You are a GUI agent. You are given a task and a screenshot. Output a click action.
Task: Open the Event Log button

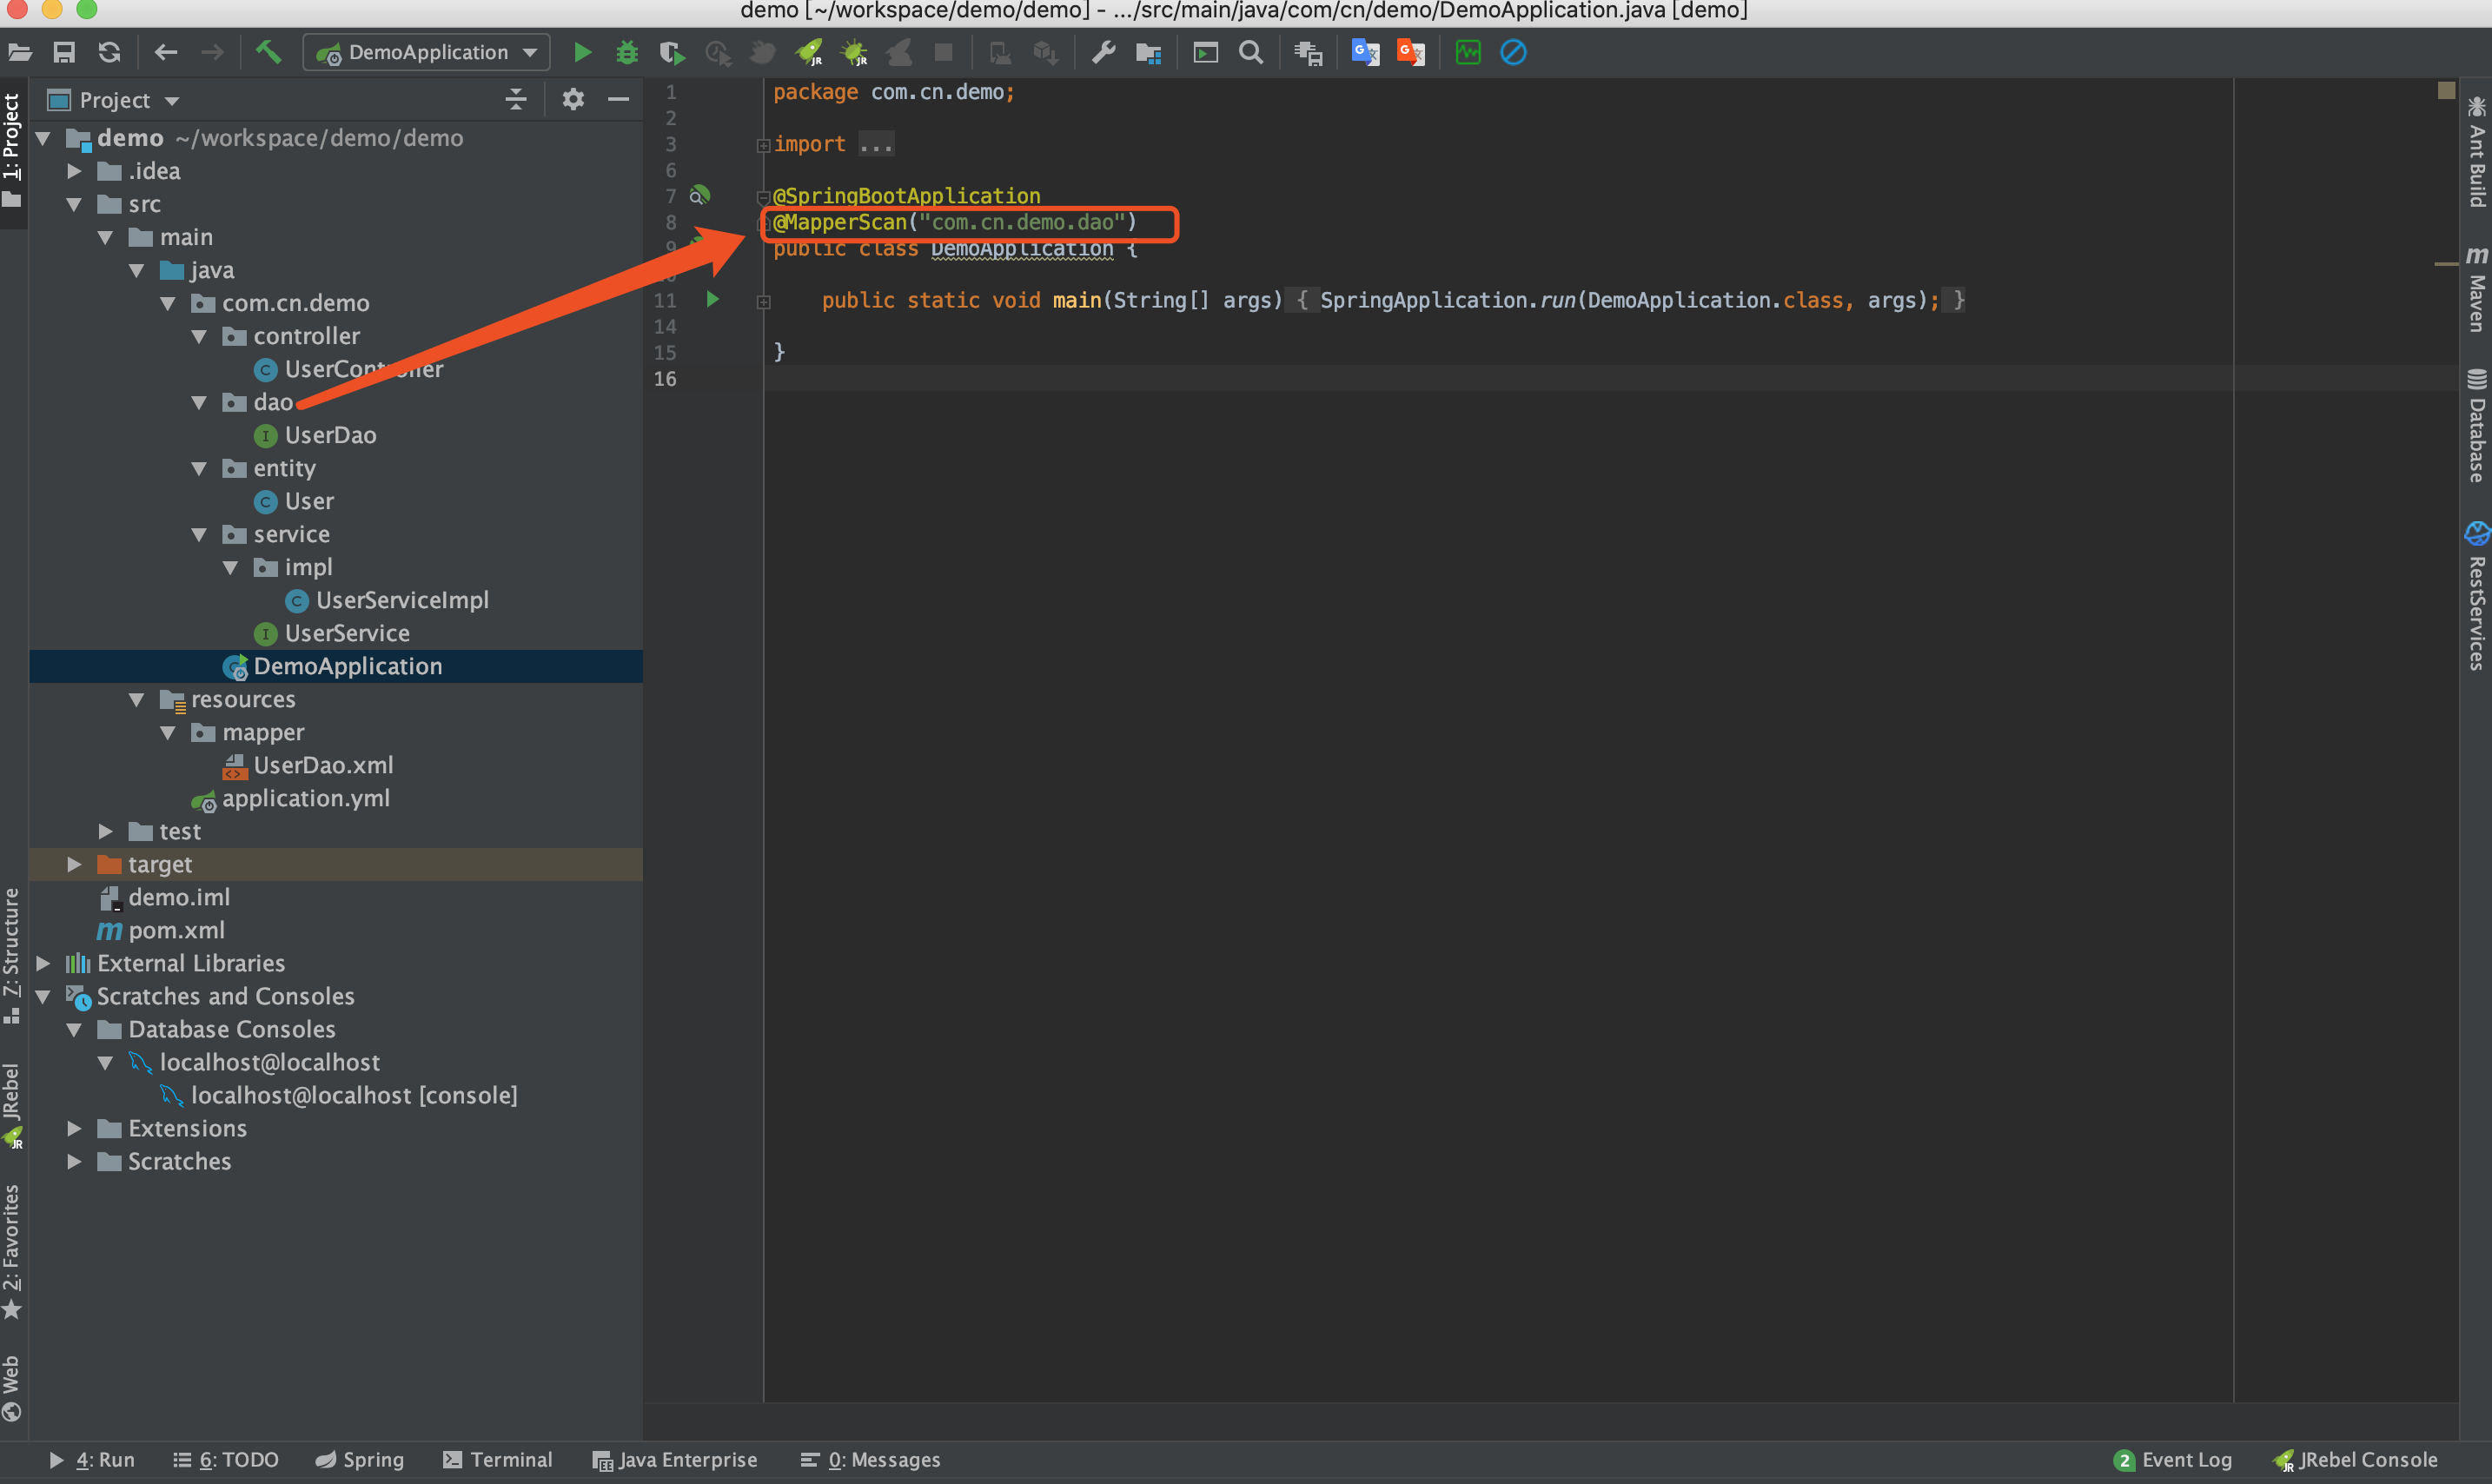(x=2173, y=1459)
